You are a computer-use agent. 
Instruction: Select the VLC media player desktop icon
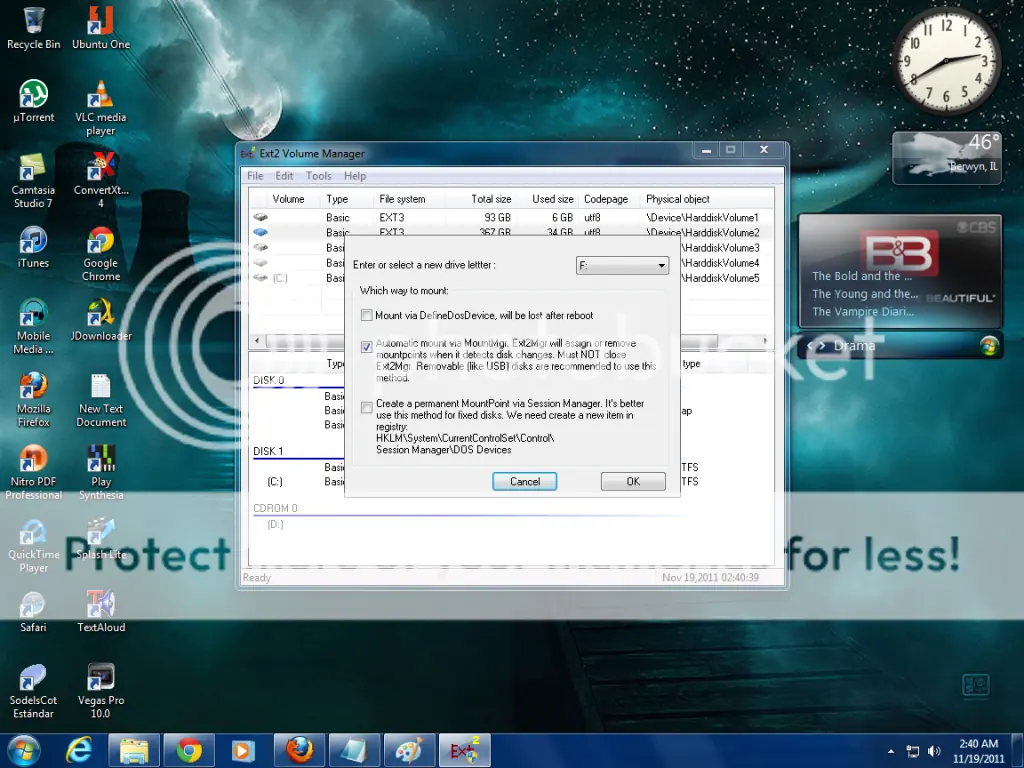(101, 108)
